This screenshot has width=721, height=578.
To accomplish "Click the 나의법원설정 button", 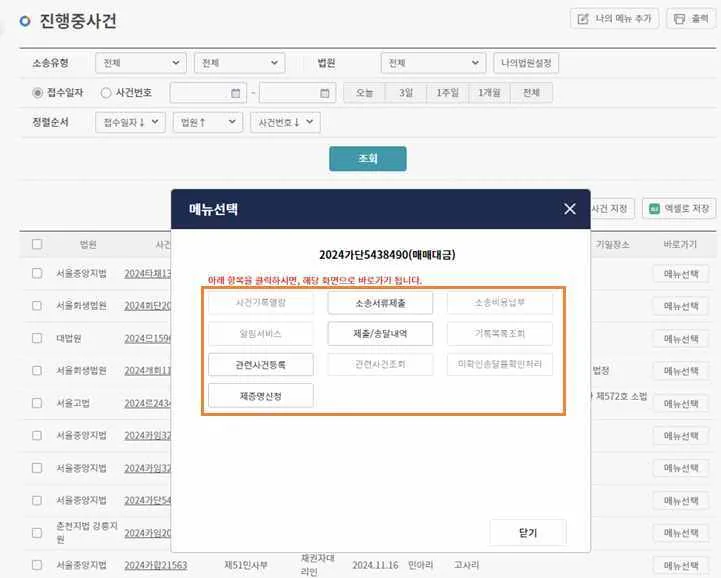I will (526, 63).
